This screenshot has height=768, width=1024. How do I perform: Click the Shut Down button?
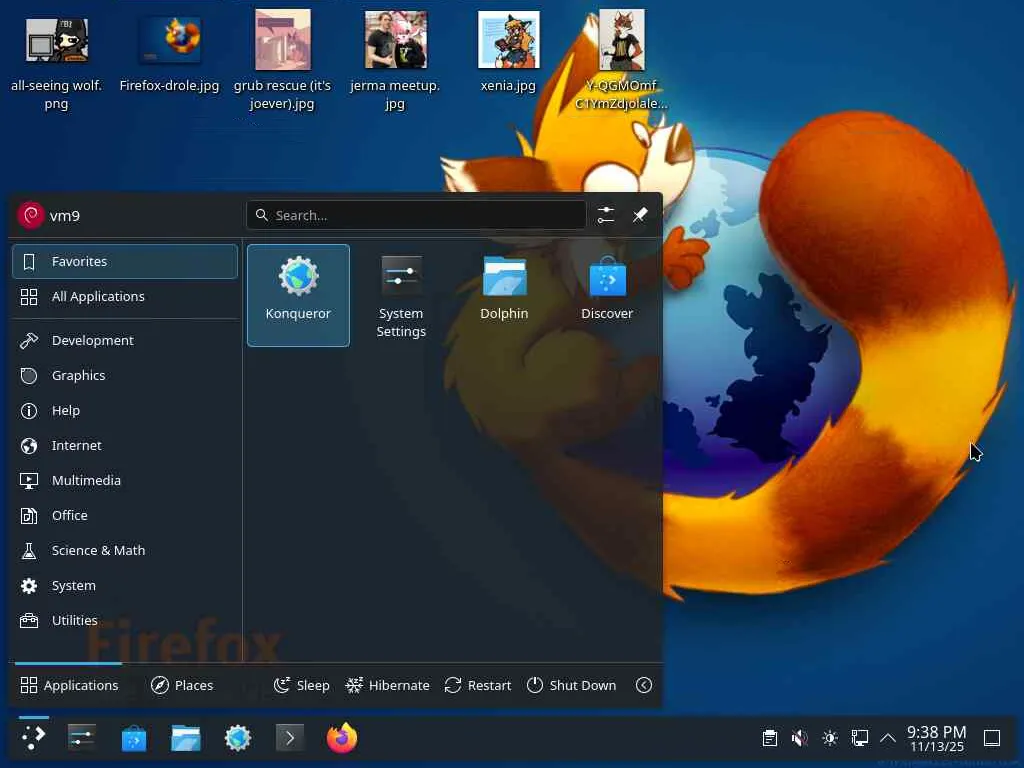pyautogui.click(x=571, y=685)
